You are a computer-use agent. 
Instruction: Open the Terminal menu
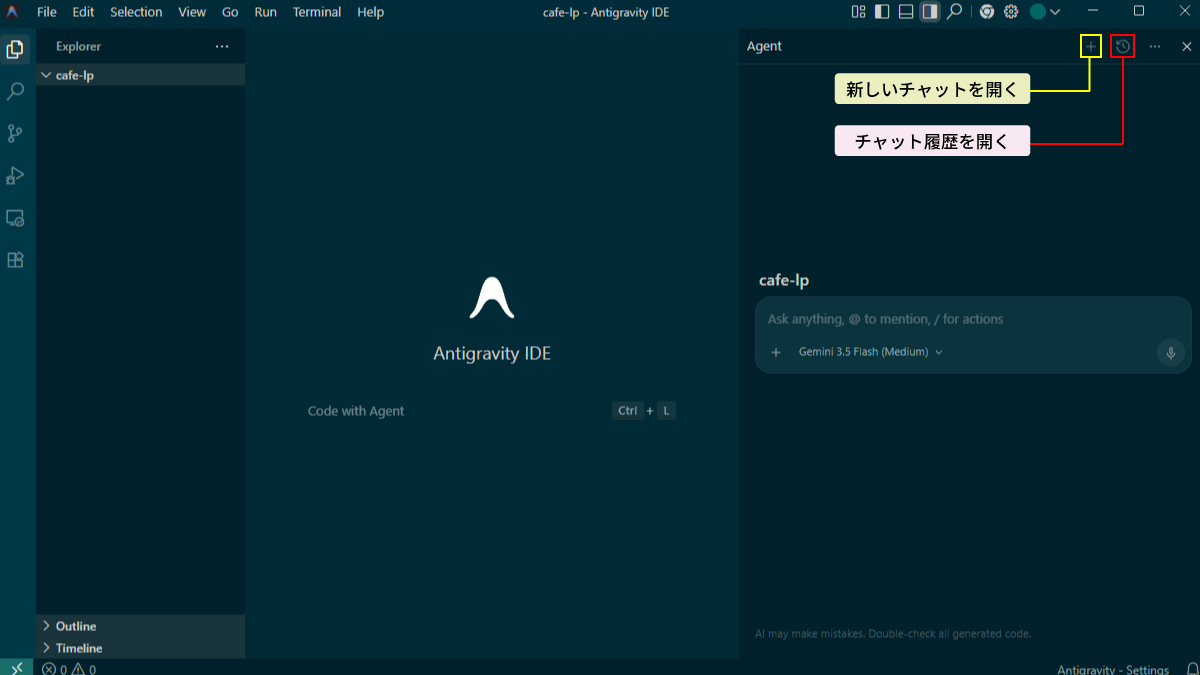point(317,12)
